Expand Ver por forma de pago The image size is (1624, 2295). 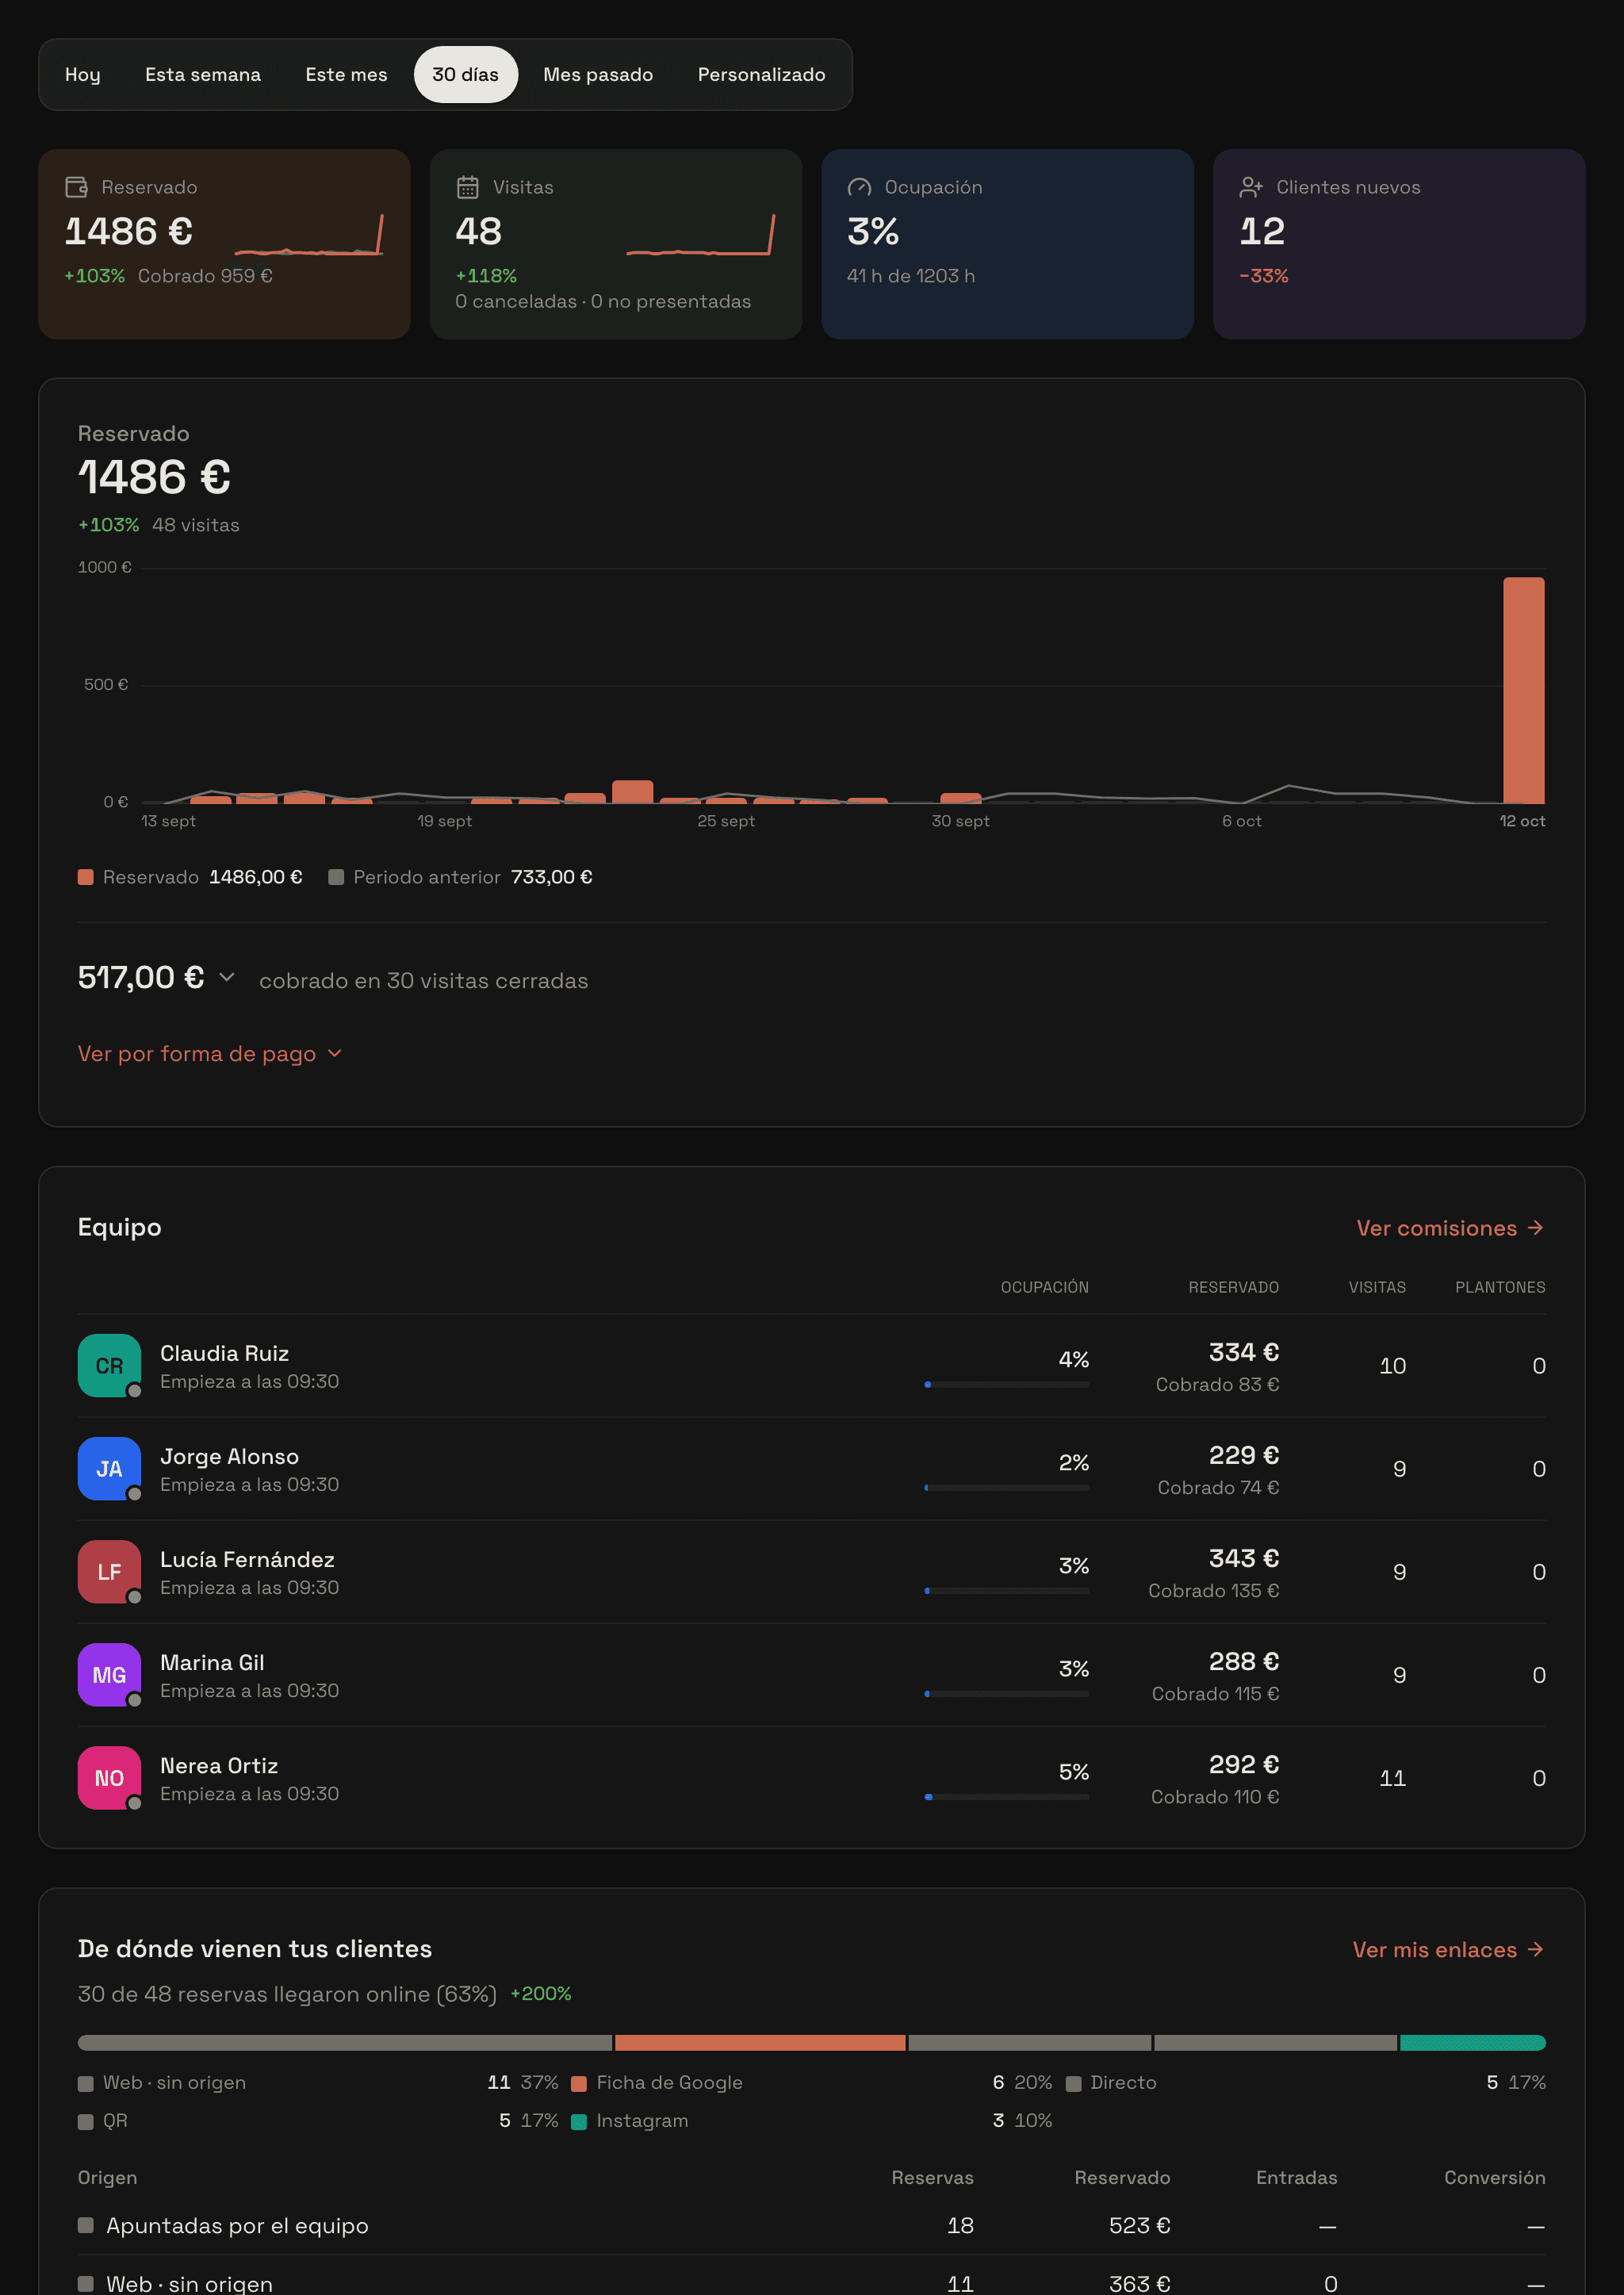click(210, 1053)
